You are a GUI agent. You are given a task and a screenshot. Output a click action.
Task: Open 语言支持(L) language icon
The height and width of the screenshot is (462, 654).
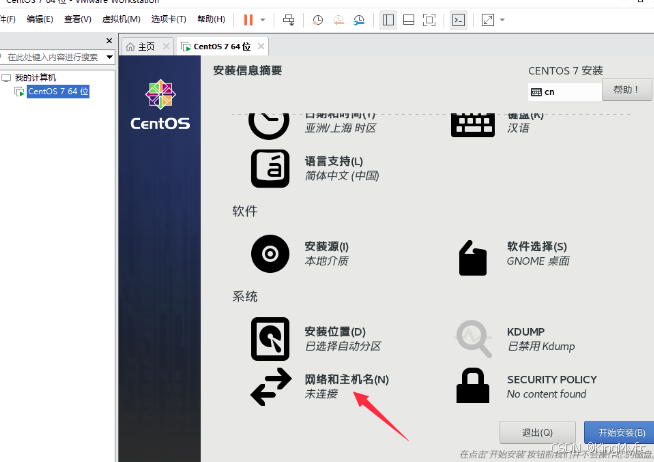[x=270, y=168]
